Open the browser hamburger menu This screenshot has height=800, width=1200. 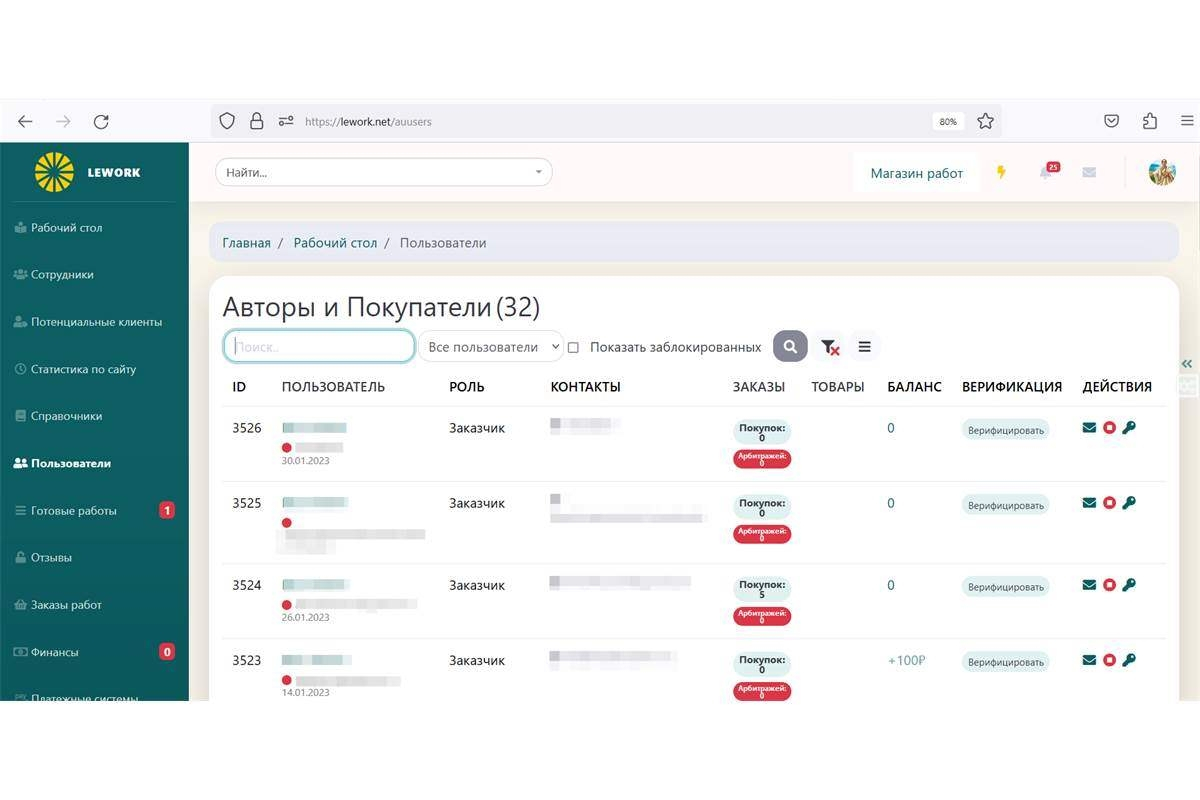tap(1188, 121)
